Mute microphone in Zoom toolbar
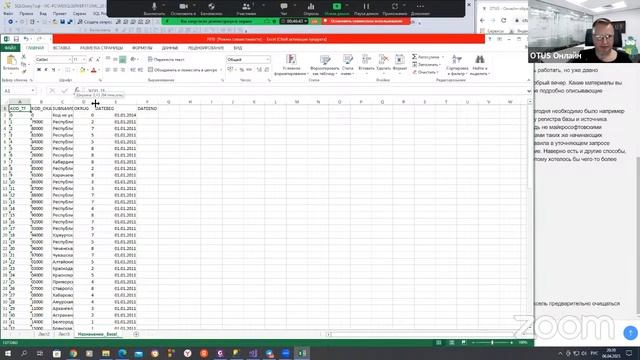This screenshot has width=640, height=360. (154, 7)
